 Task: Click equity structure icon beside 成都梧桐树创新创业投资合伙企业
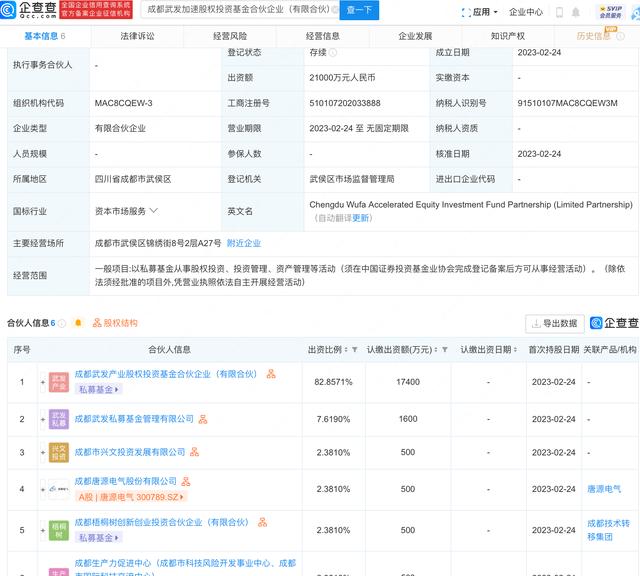(263, 522)
